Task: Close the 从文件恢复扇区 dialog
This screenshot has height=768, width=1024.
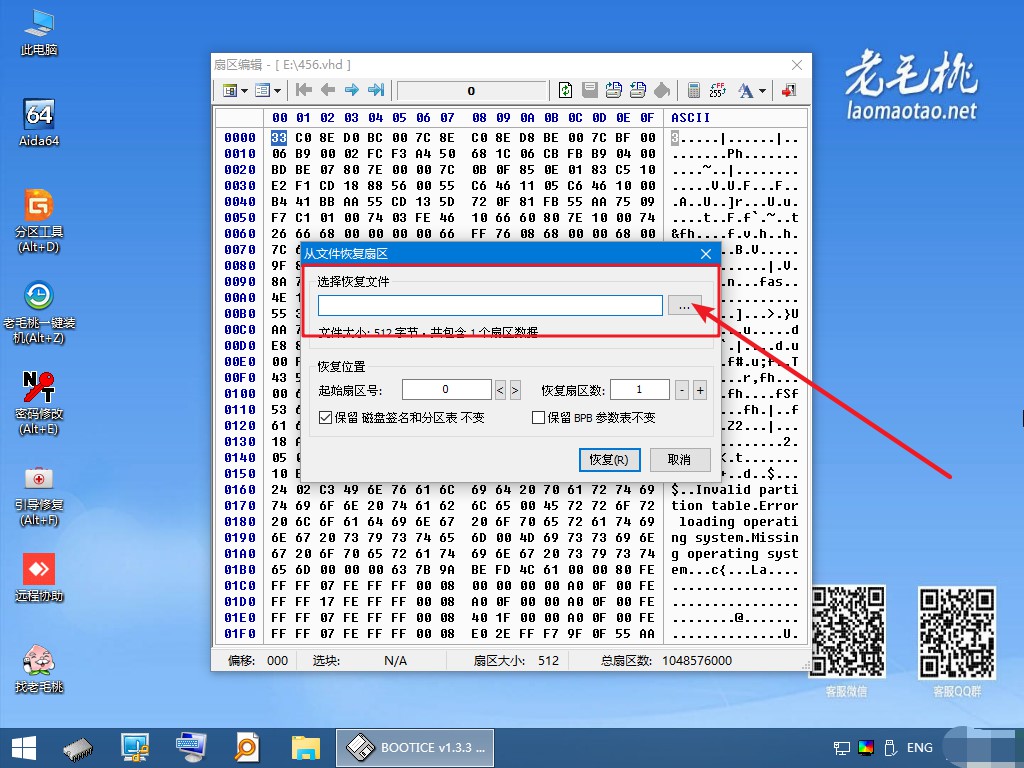Action: (x=705, y=253)
